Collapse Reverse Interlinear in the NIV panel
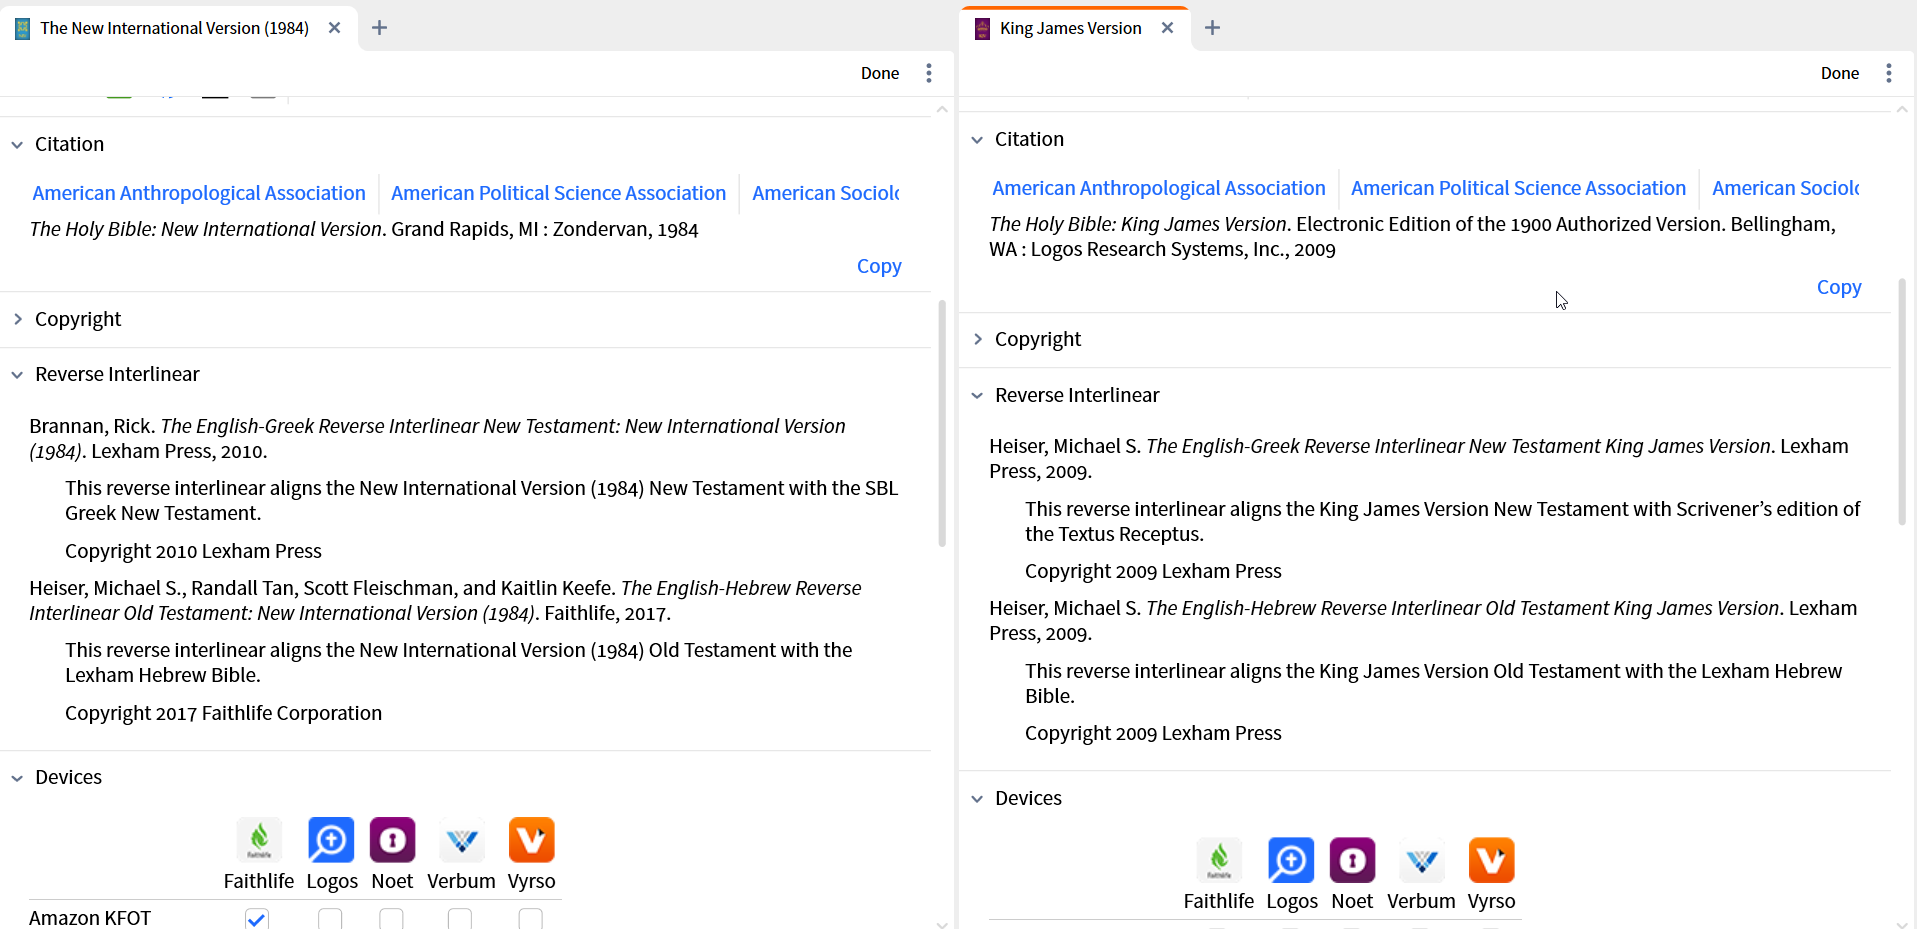 point(17,375)
